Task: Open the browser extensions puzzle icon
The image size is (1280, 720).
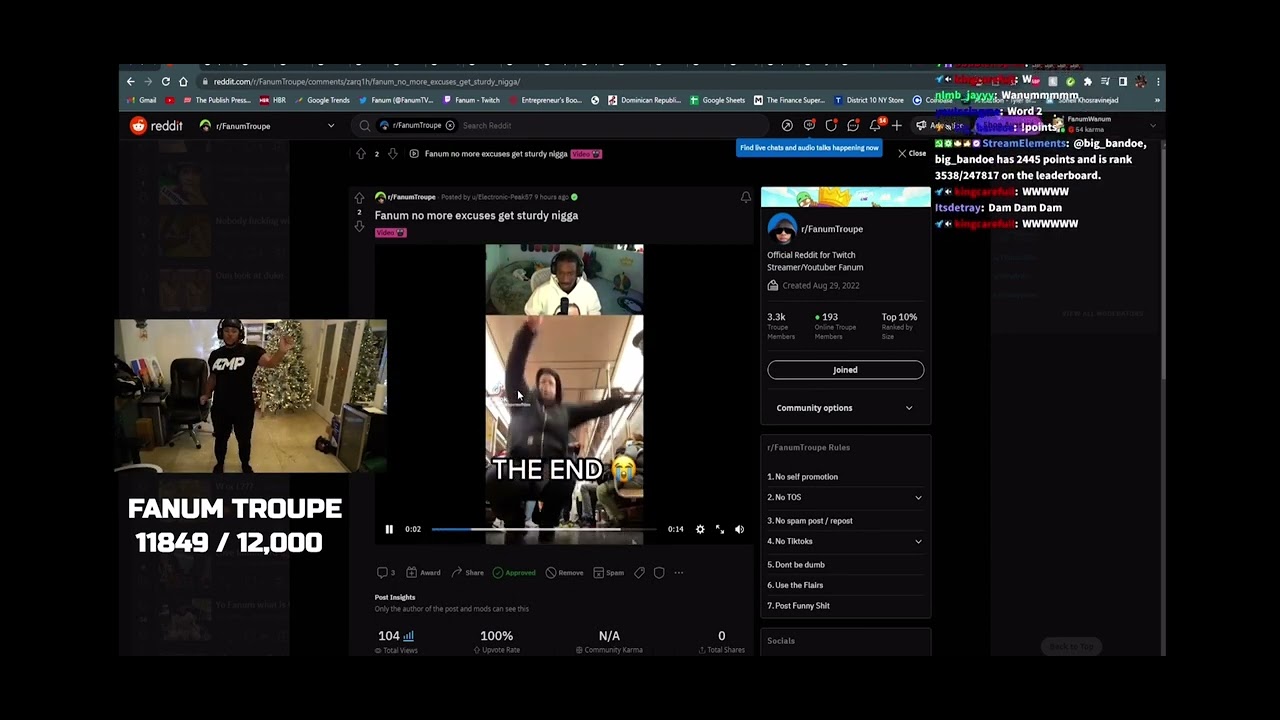Action: [x=1087, y=82]
